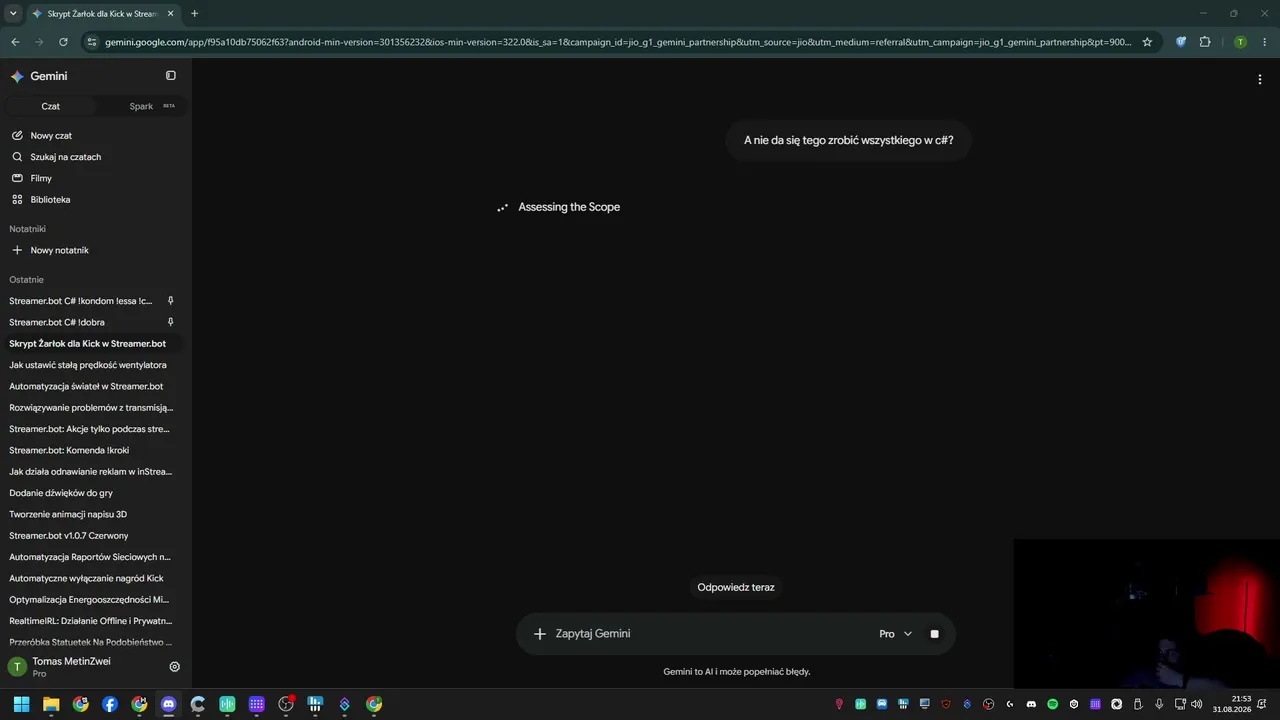This screenshot has width=1280, height=720.
Task: Expand the Assessing the Scope thinking status
Action: pos(569,207)
